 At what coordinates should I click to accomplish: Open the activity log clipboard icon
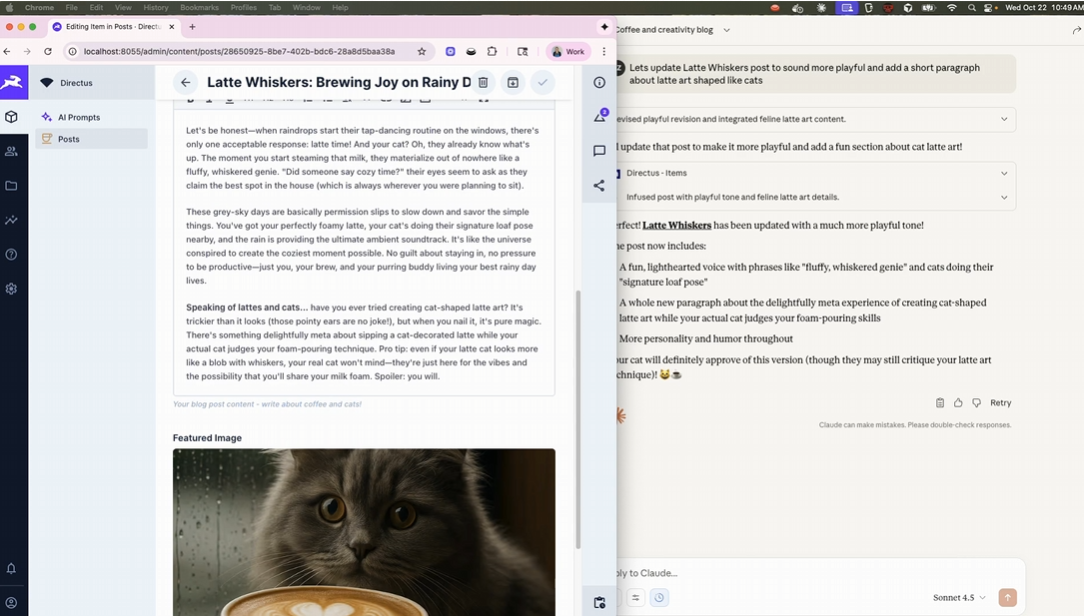click(x=599, y=603)
